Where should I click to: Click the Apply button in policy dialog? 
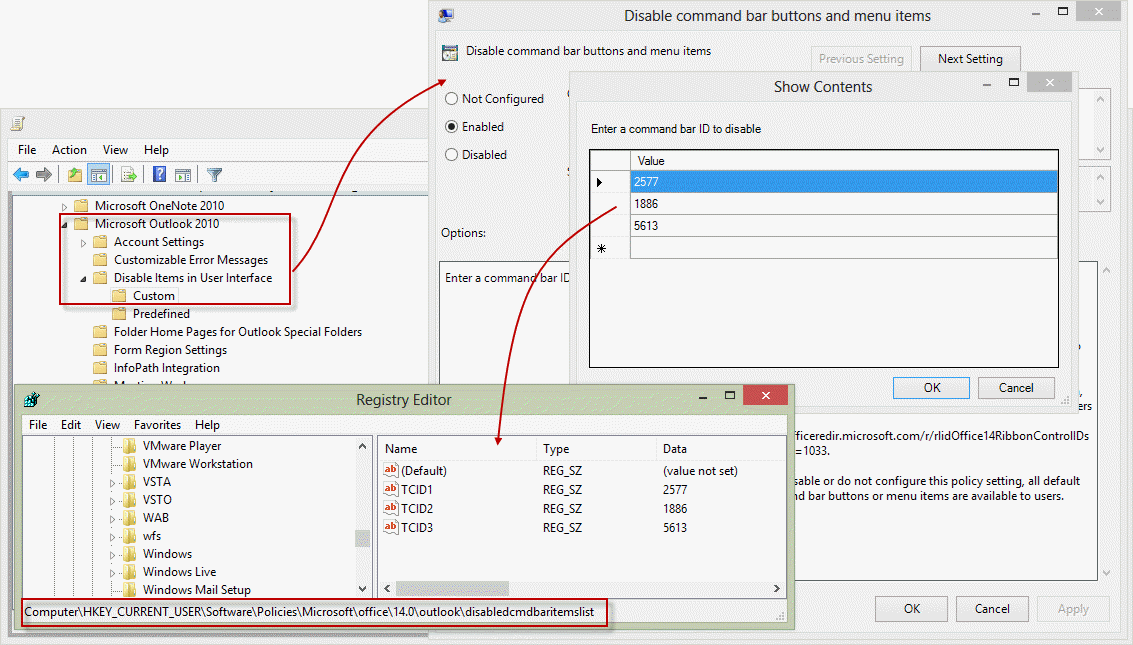(x=1073, y=609)
